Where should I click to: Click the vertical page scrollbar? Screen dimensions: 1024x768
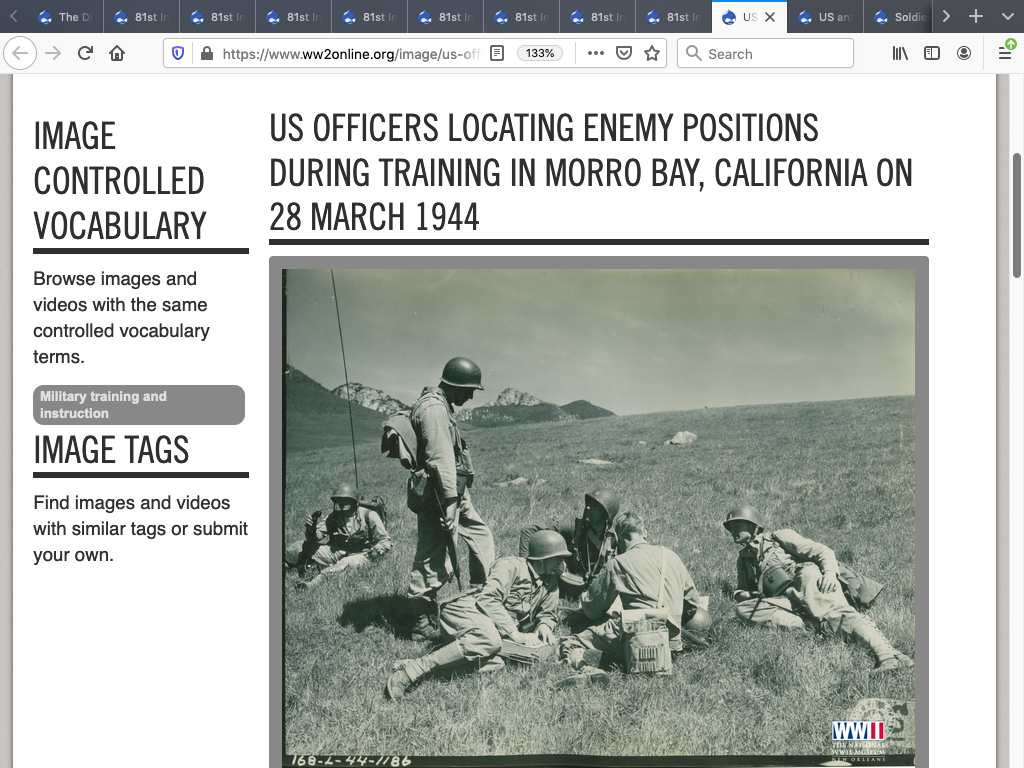1017,215
